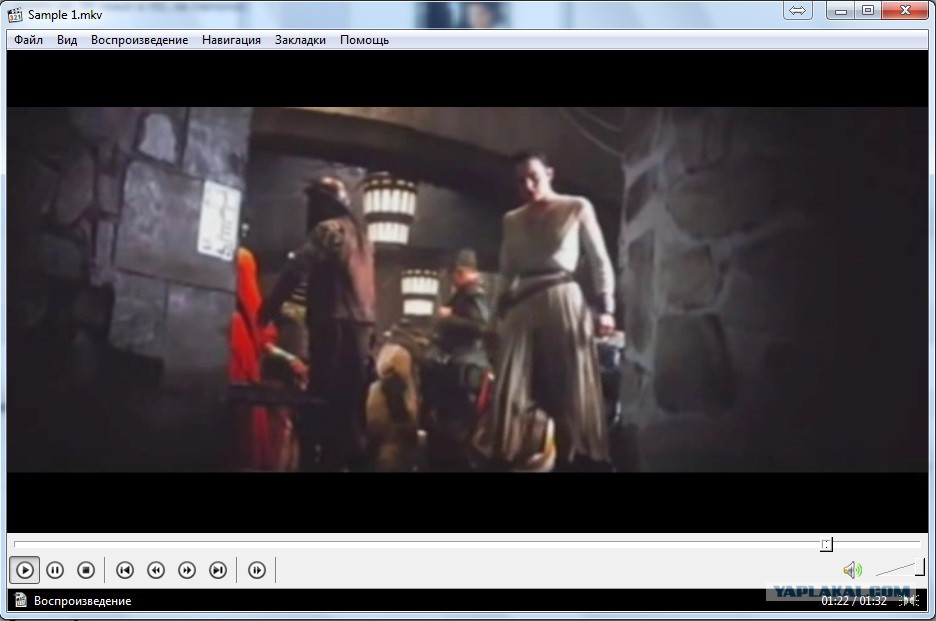Pause the video
936x621 pixels.
pos(55,570)
